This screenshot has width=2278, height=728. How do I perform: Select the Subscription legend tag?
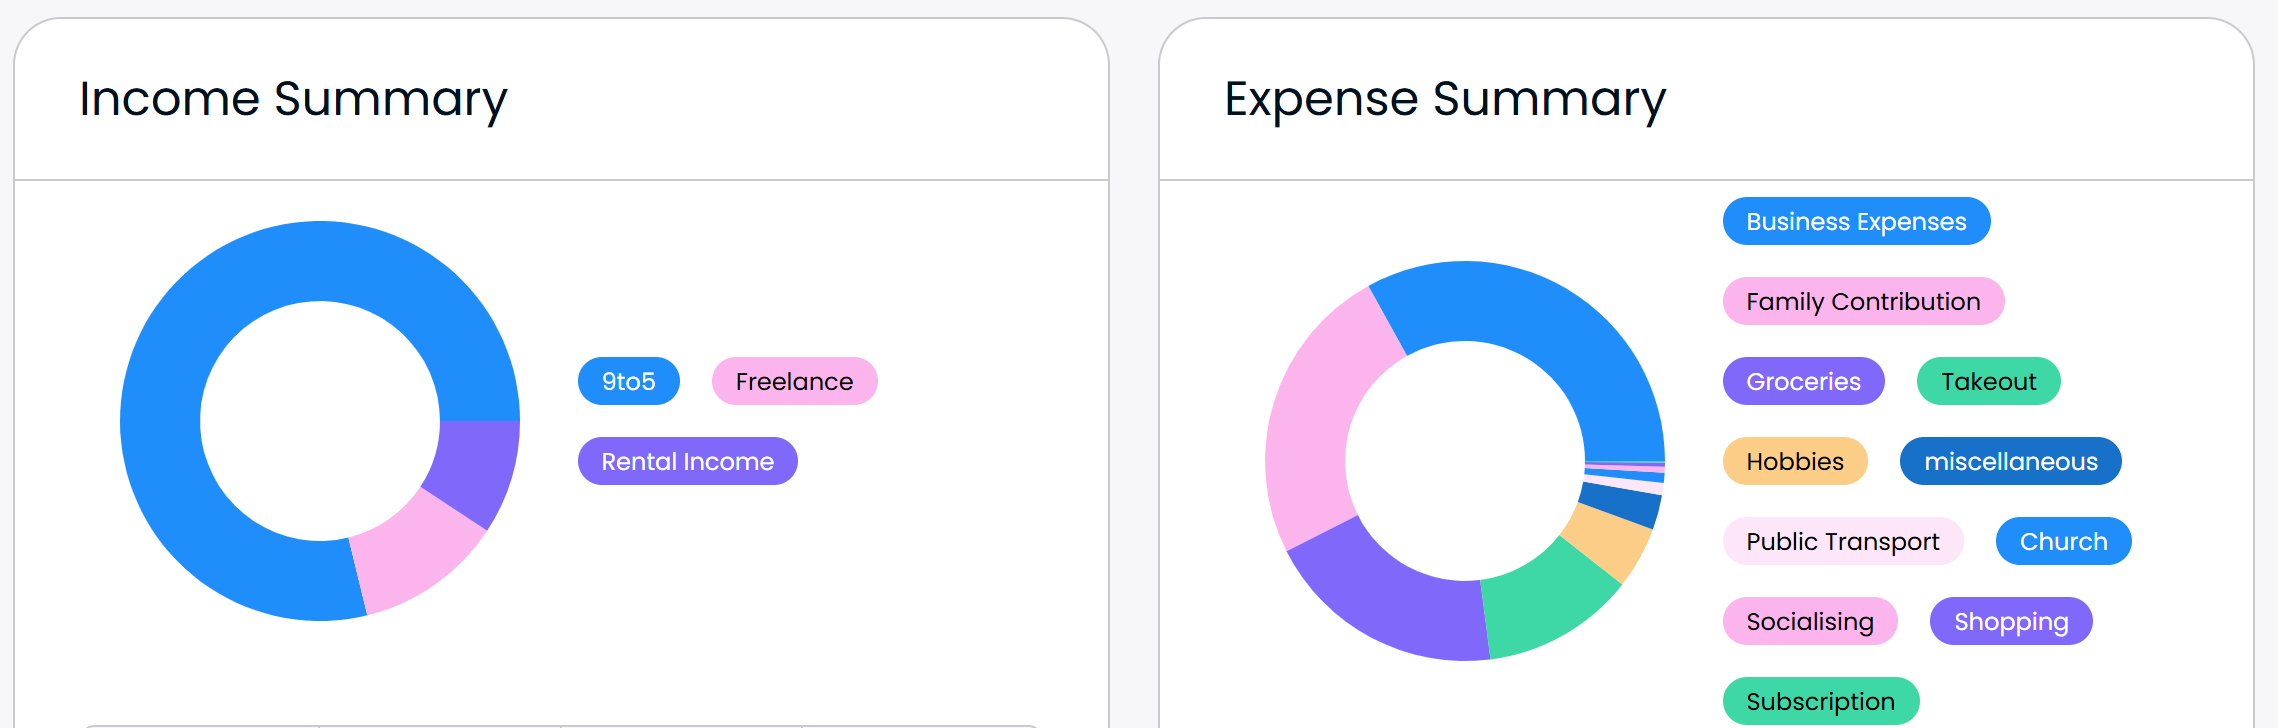coord(1820,701)
